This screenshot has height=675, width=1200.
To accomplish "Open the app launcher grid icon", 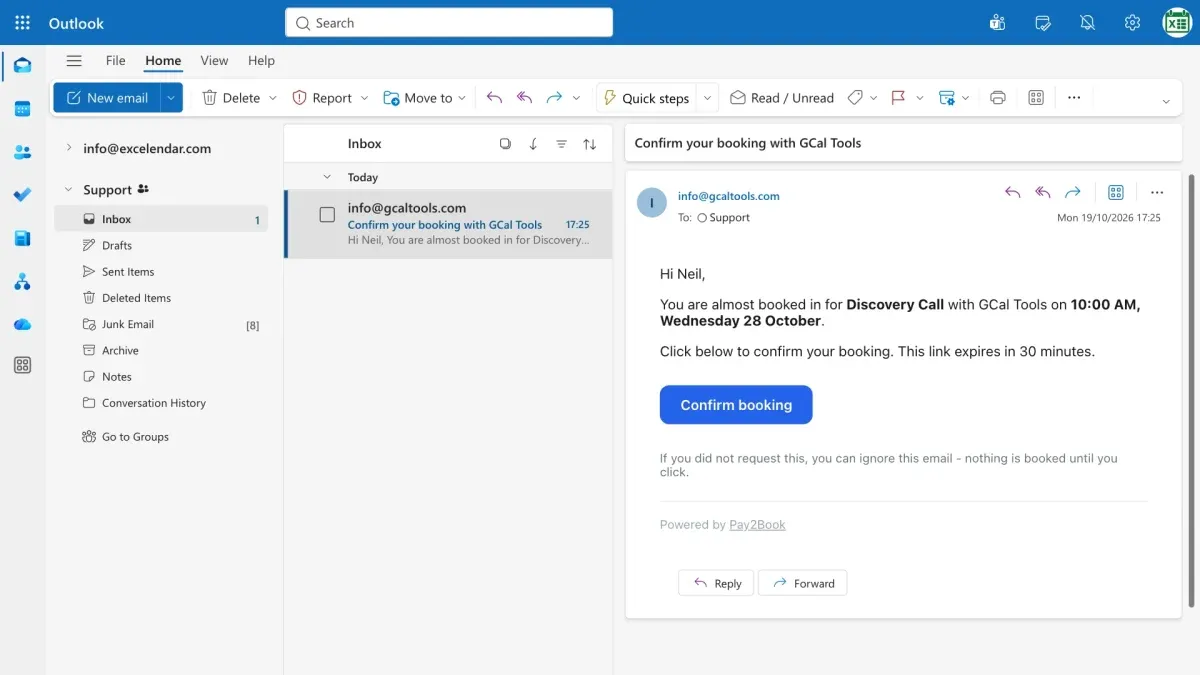I will [22, 23].
